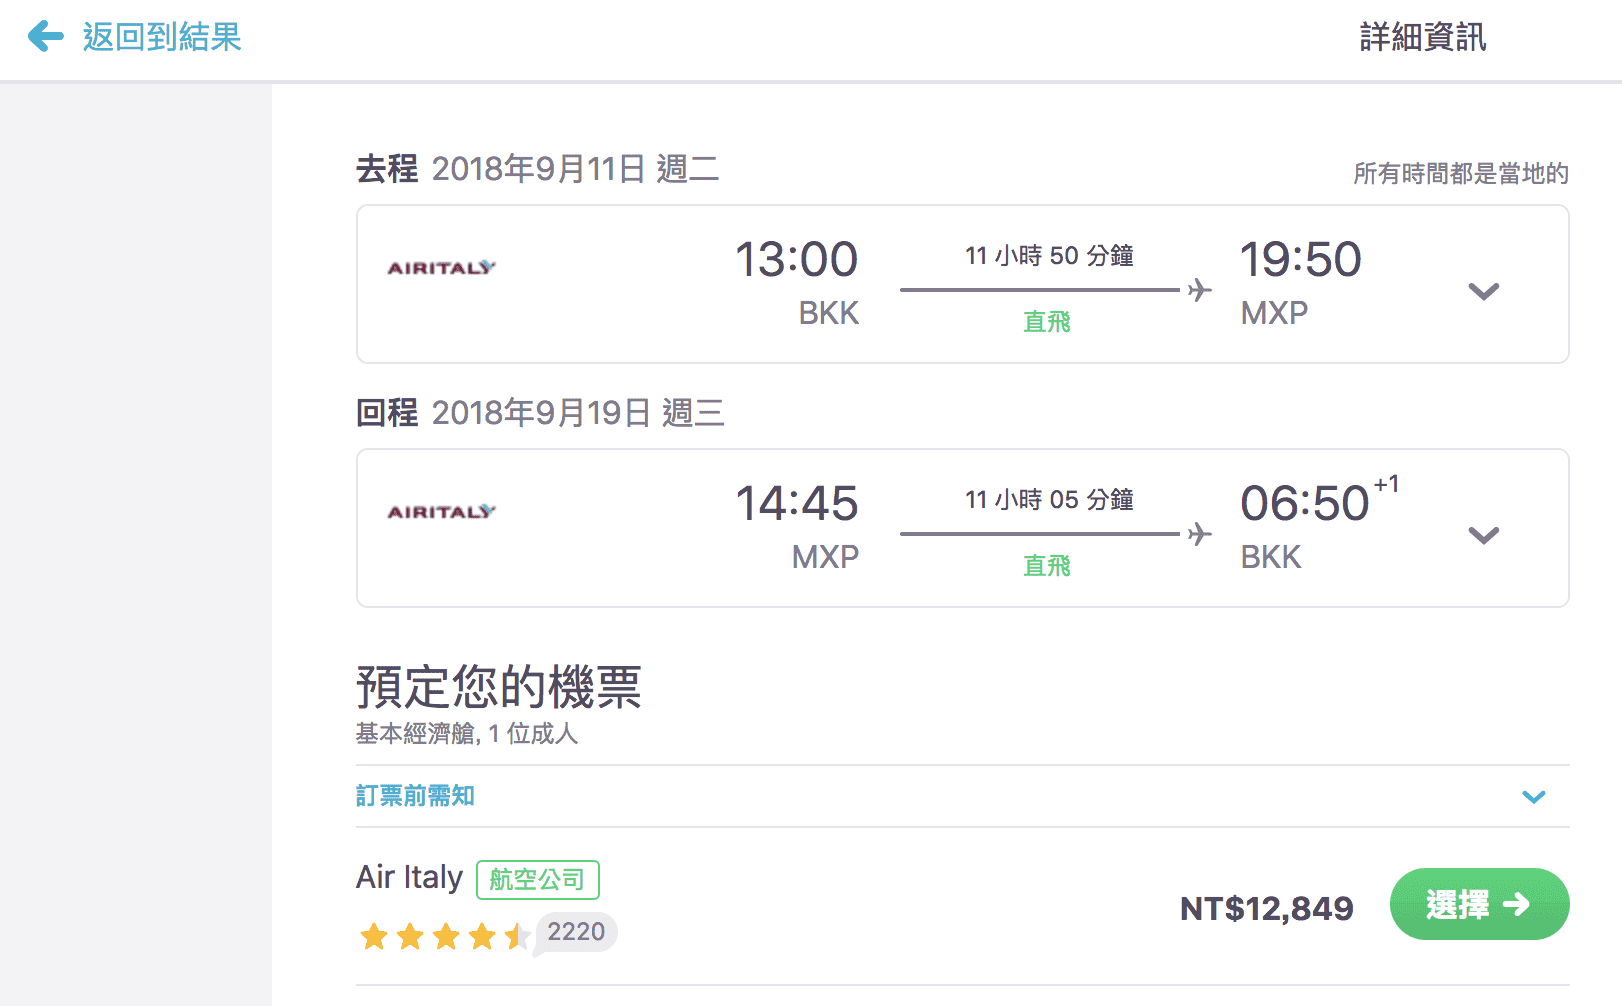Click the 直飛 label on outbound flight

(1046, 321)
